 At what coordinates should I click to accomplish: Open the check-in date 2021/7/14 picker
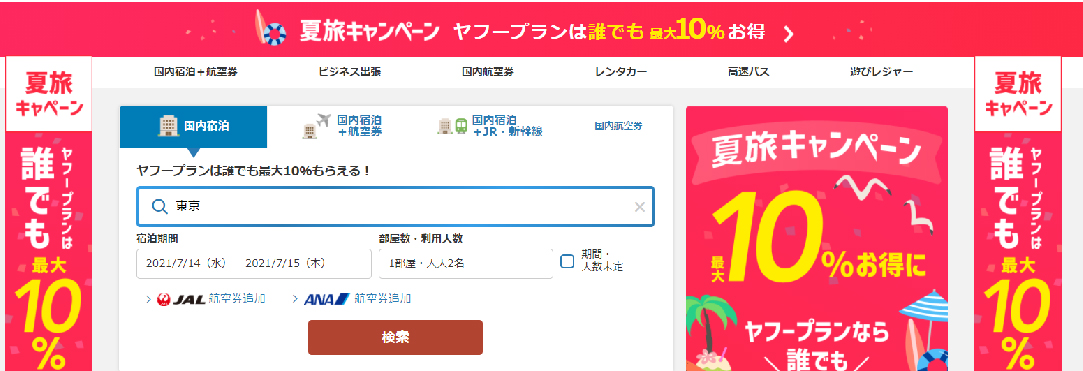tap(186, 263)
